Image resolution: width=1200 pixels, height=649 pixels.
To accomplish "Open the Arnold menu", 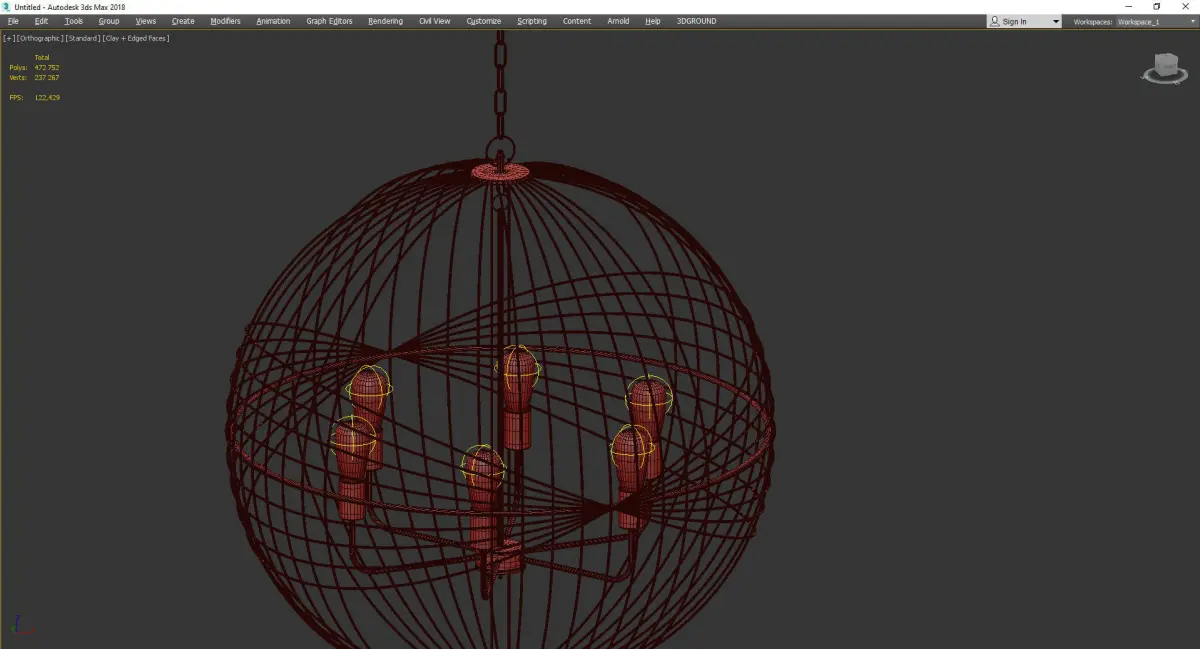I will [618, 21].
